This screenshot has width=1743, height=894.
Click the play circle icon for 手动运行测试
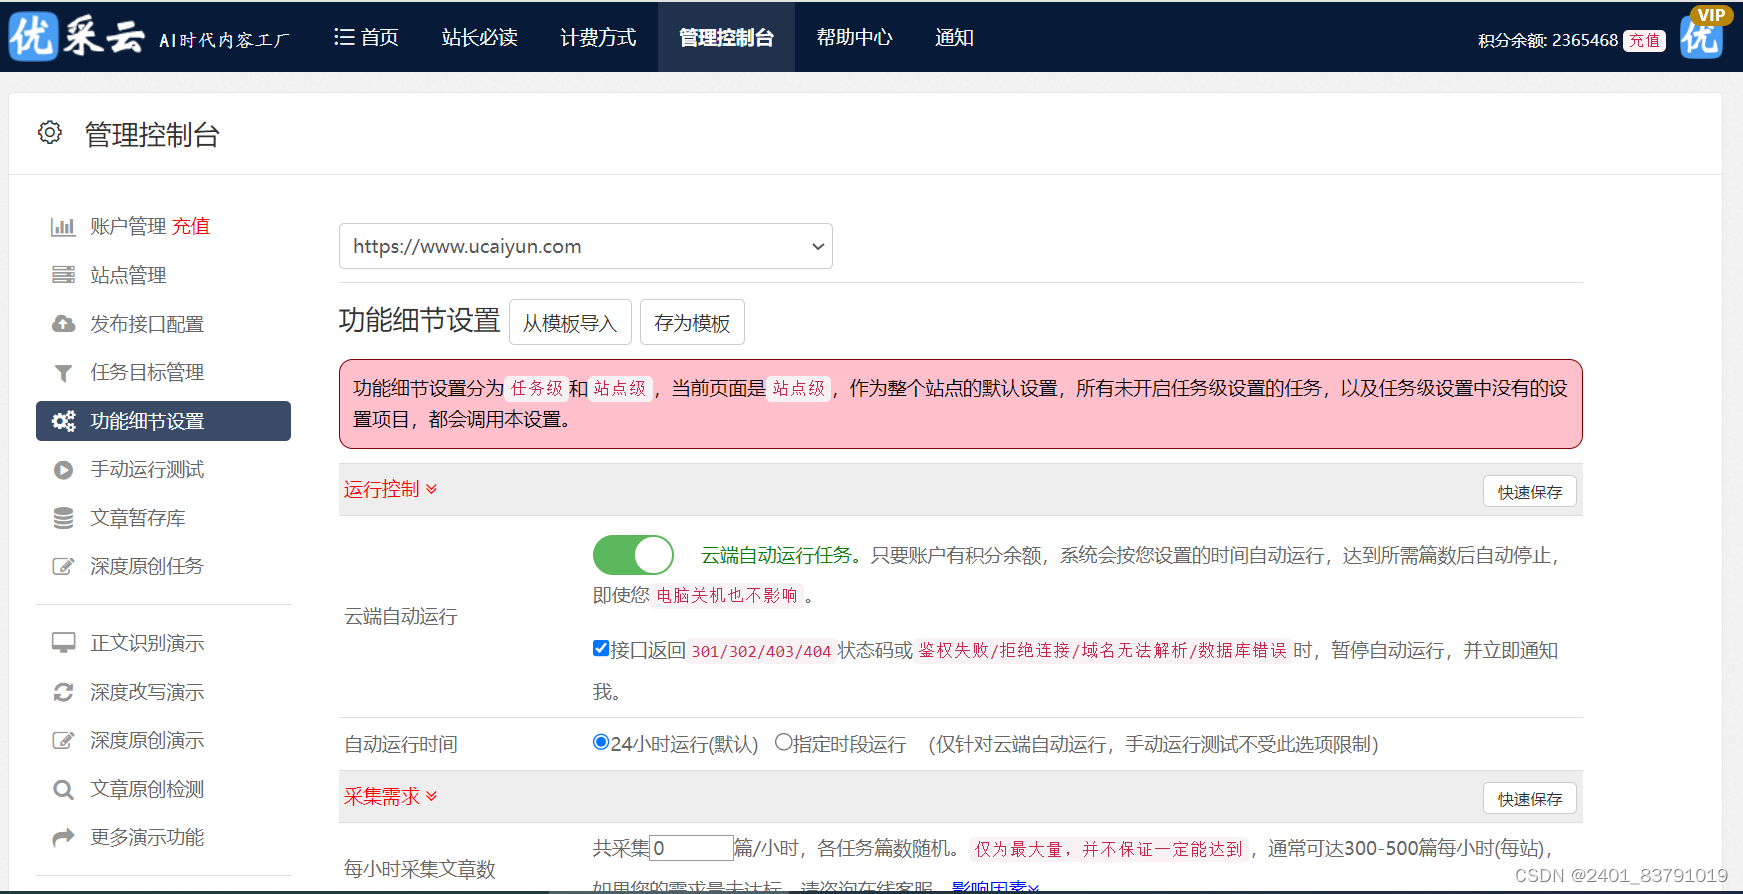(63, 470)
